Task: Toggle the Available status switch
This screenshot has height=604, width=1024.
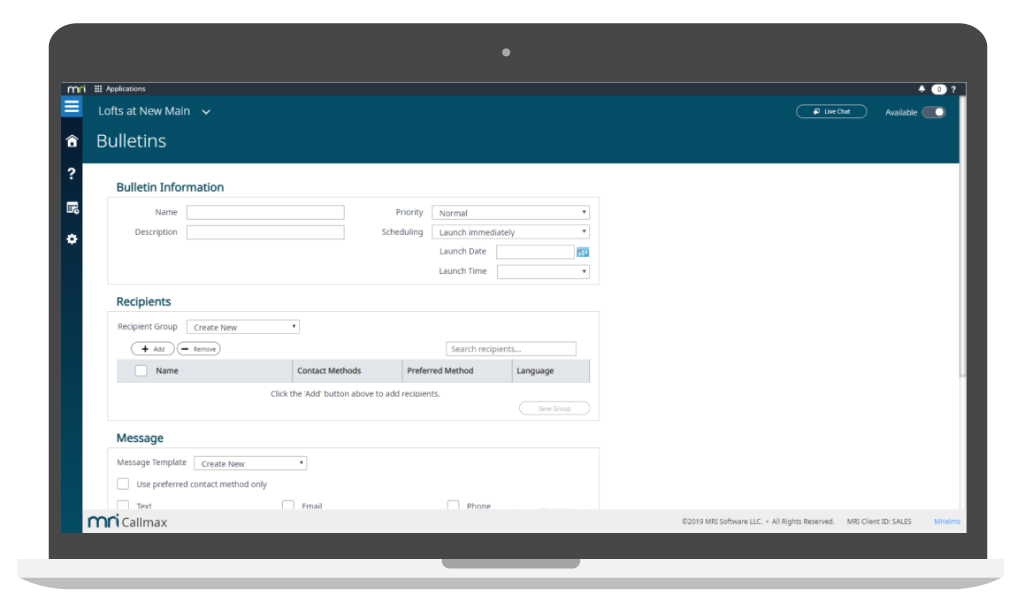Action: click(x=934, y=112)
